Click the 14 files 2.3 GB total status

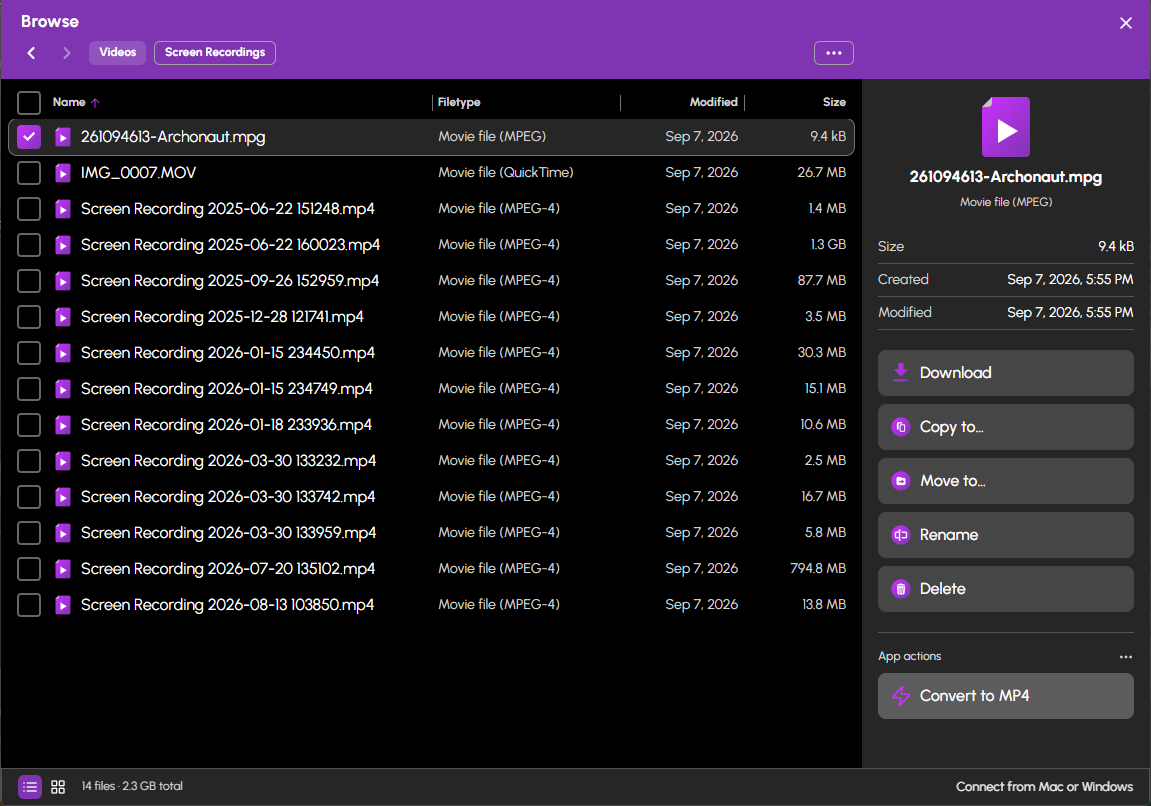(132, 786)
